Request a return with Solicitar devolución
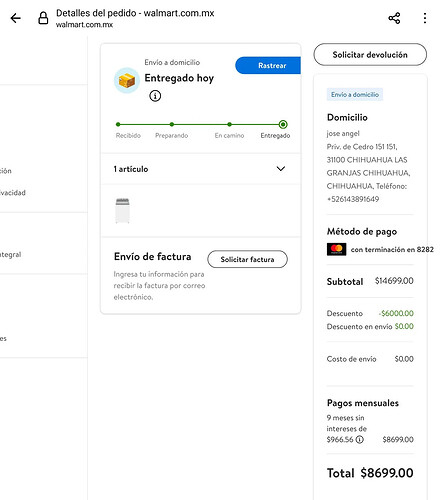Screen dimensions: 440x500 pyautogui.click(x=370, y=55)
